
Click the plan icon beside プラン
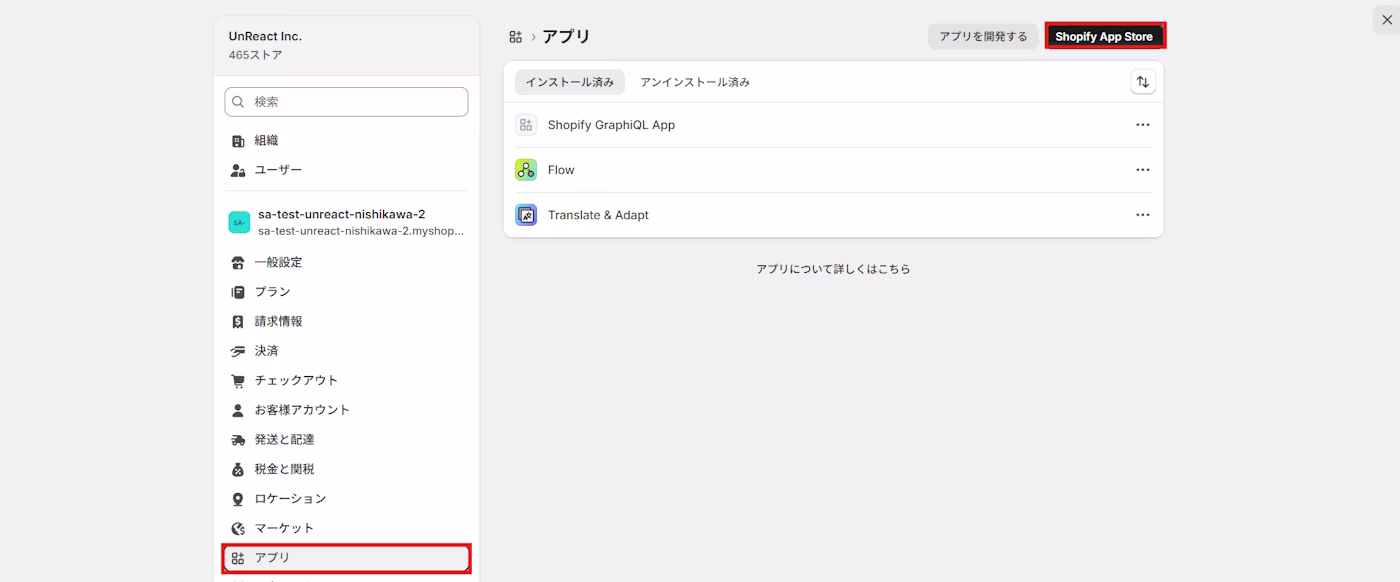coord(238,292)
